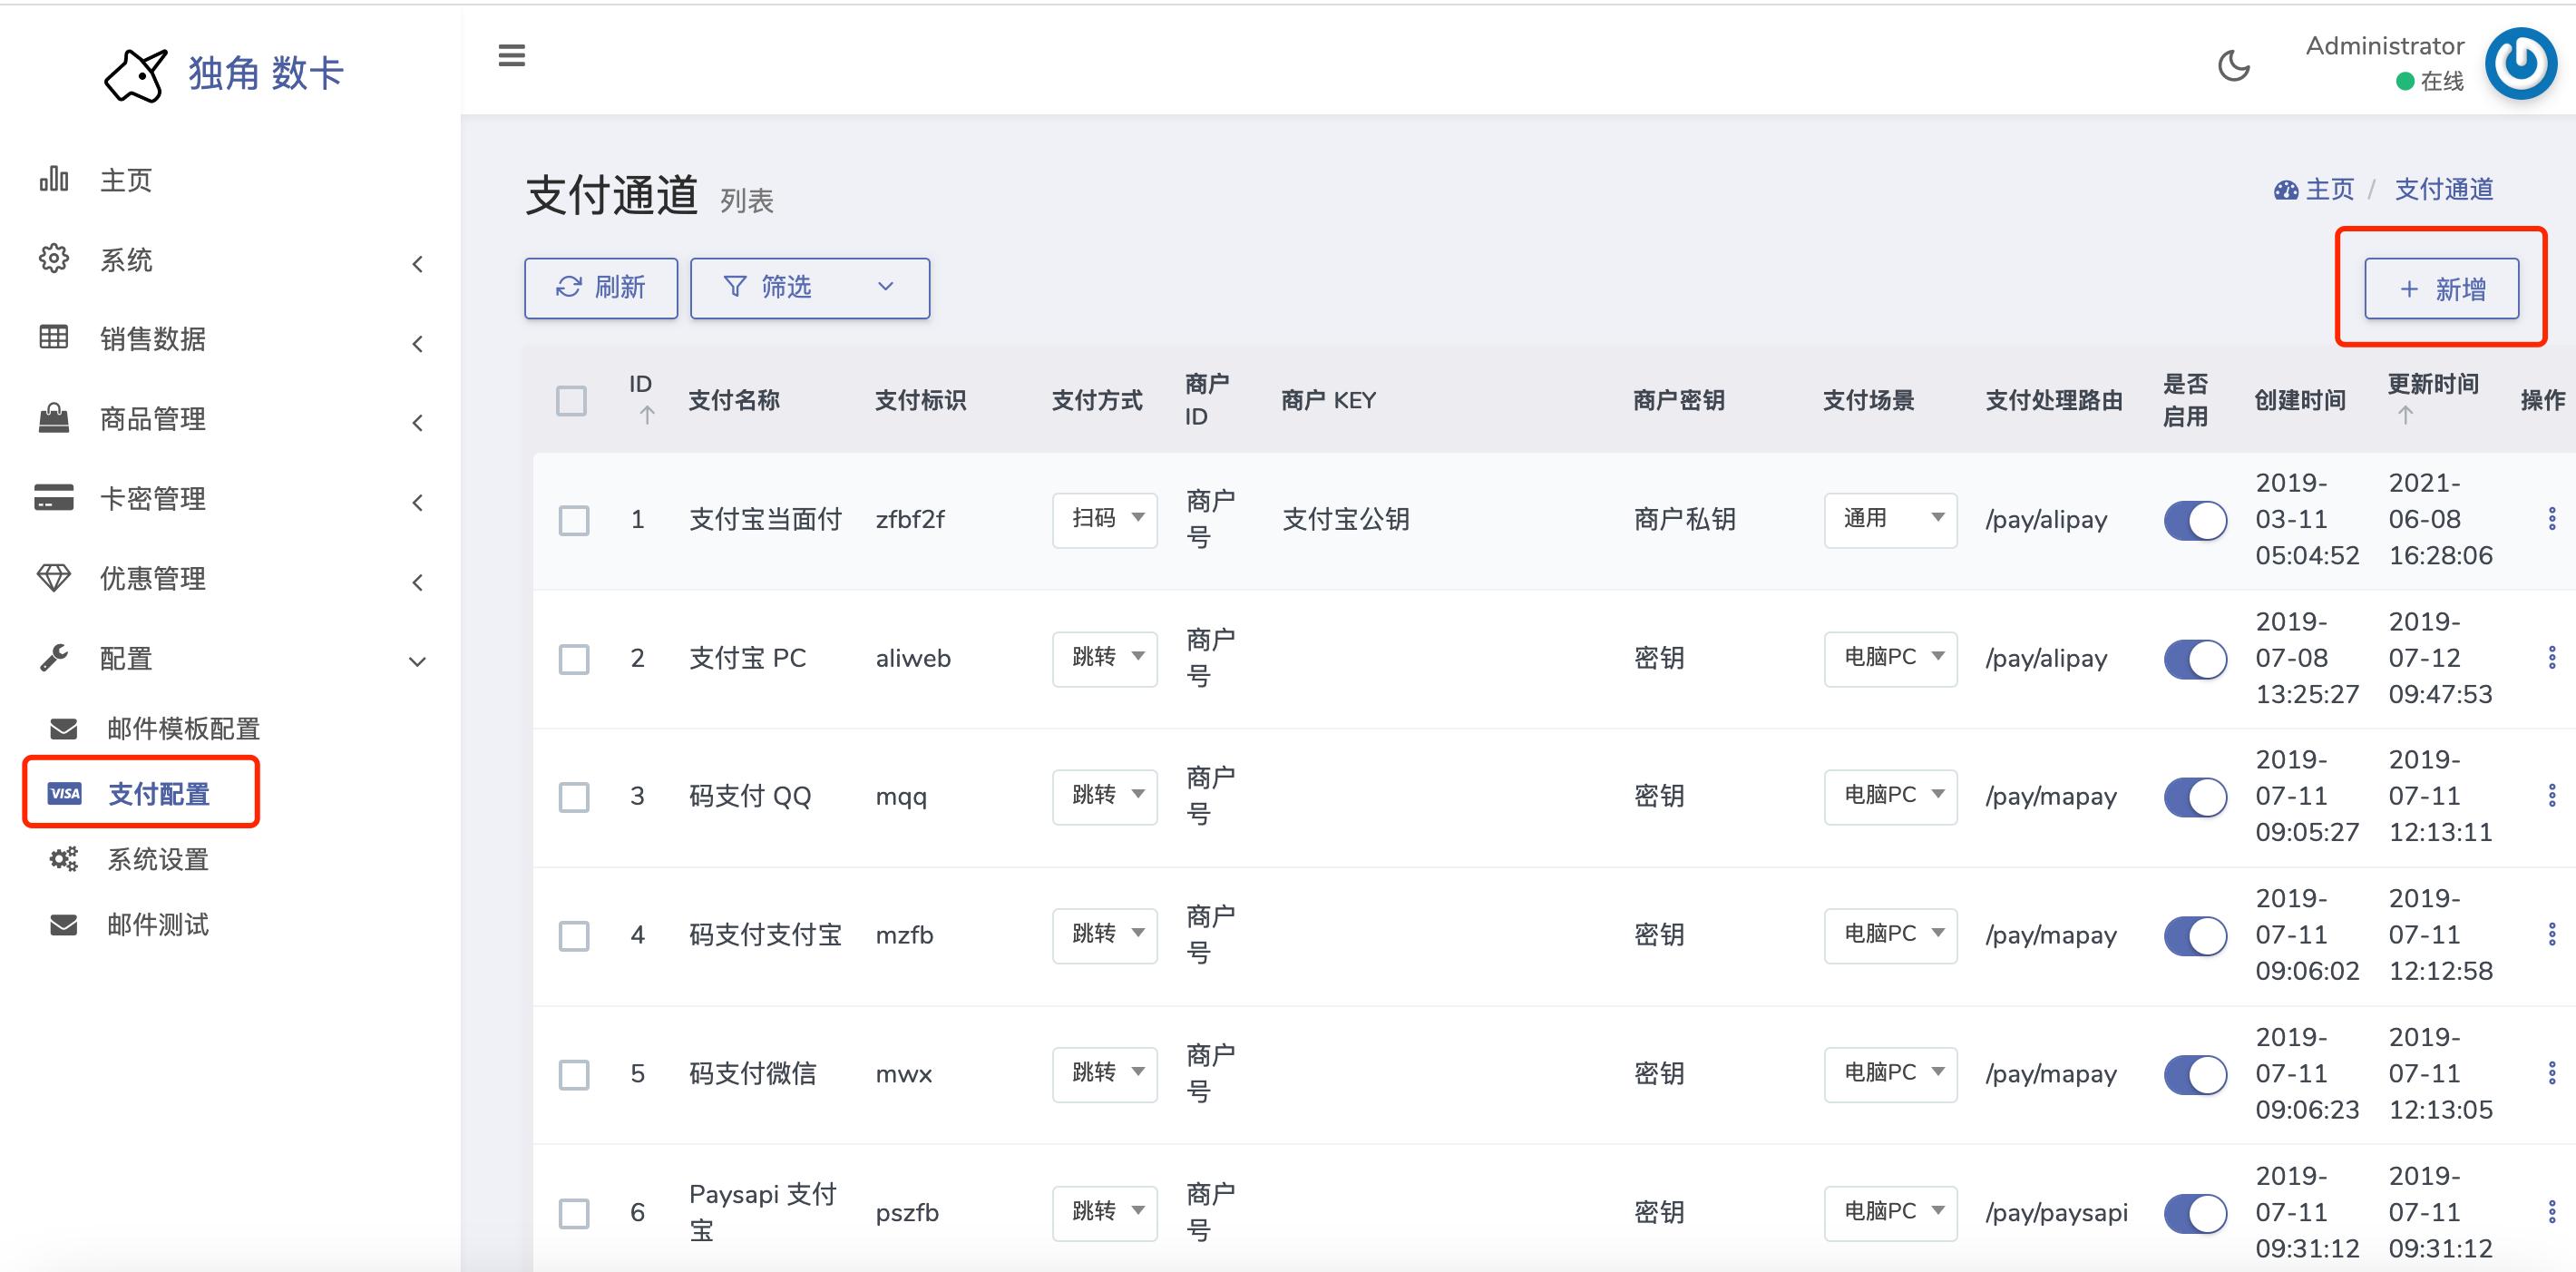Viewport: 2576px width, 1272px height.
Task: Disable the 支付宝 PC enable switch
Action: click(2194, 659)
